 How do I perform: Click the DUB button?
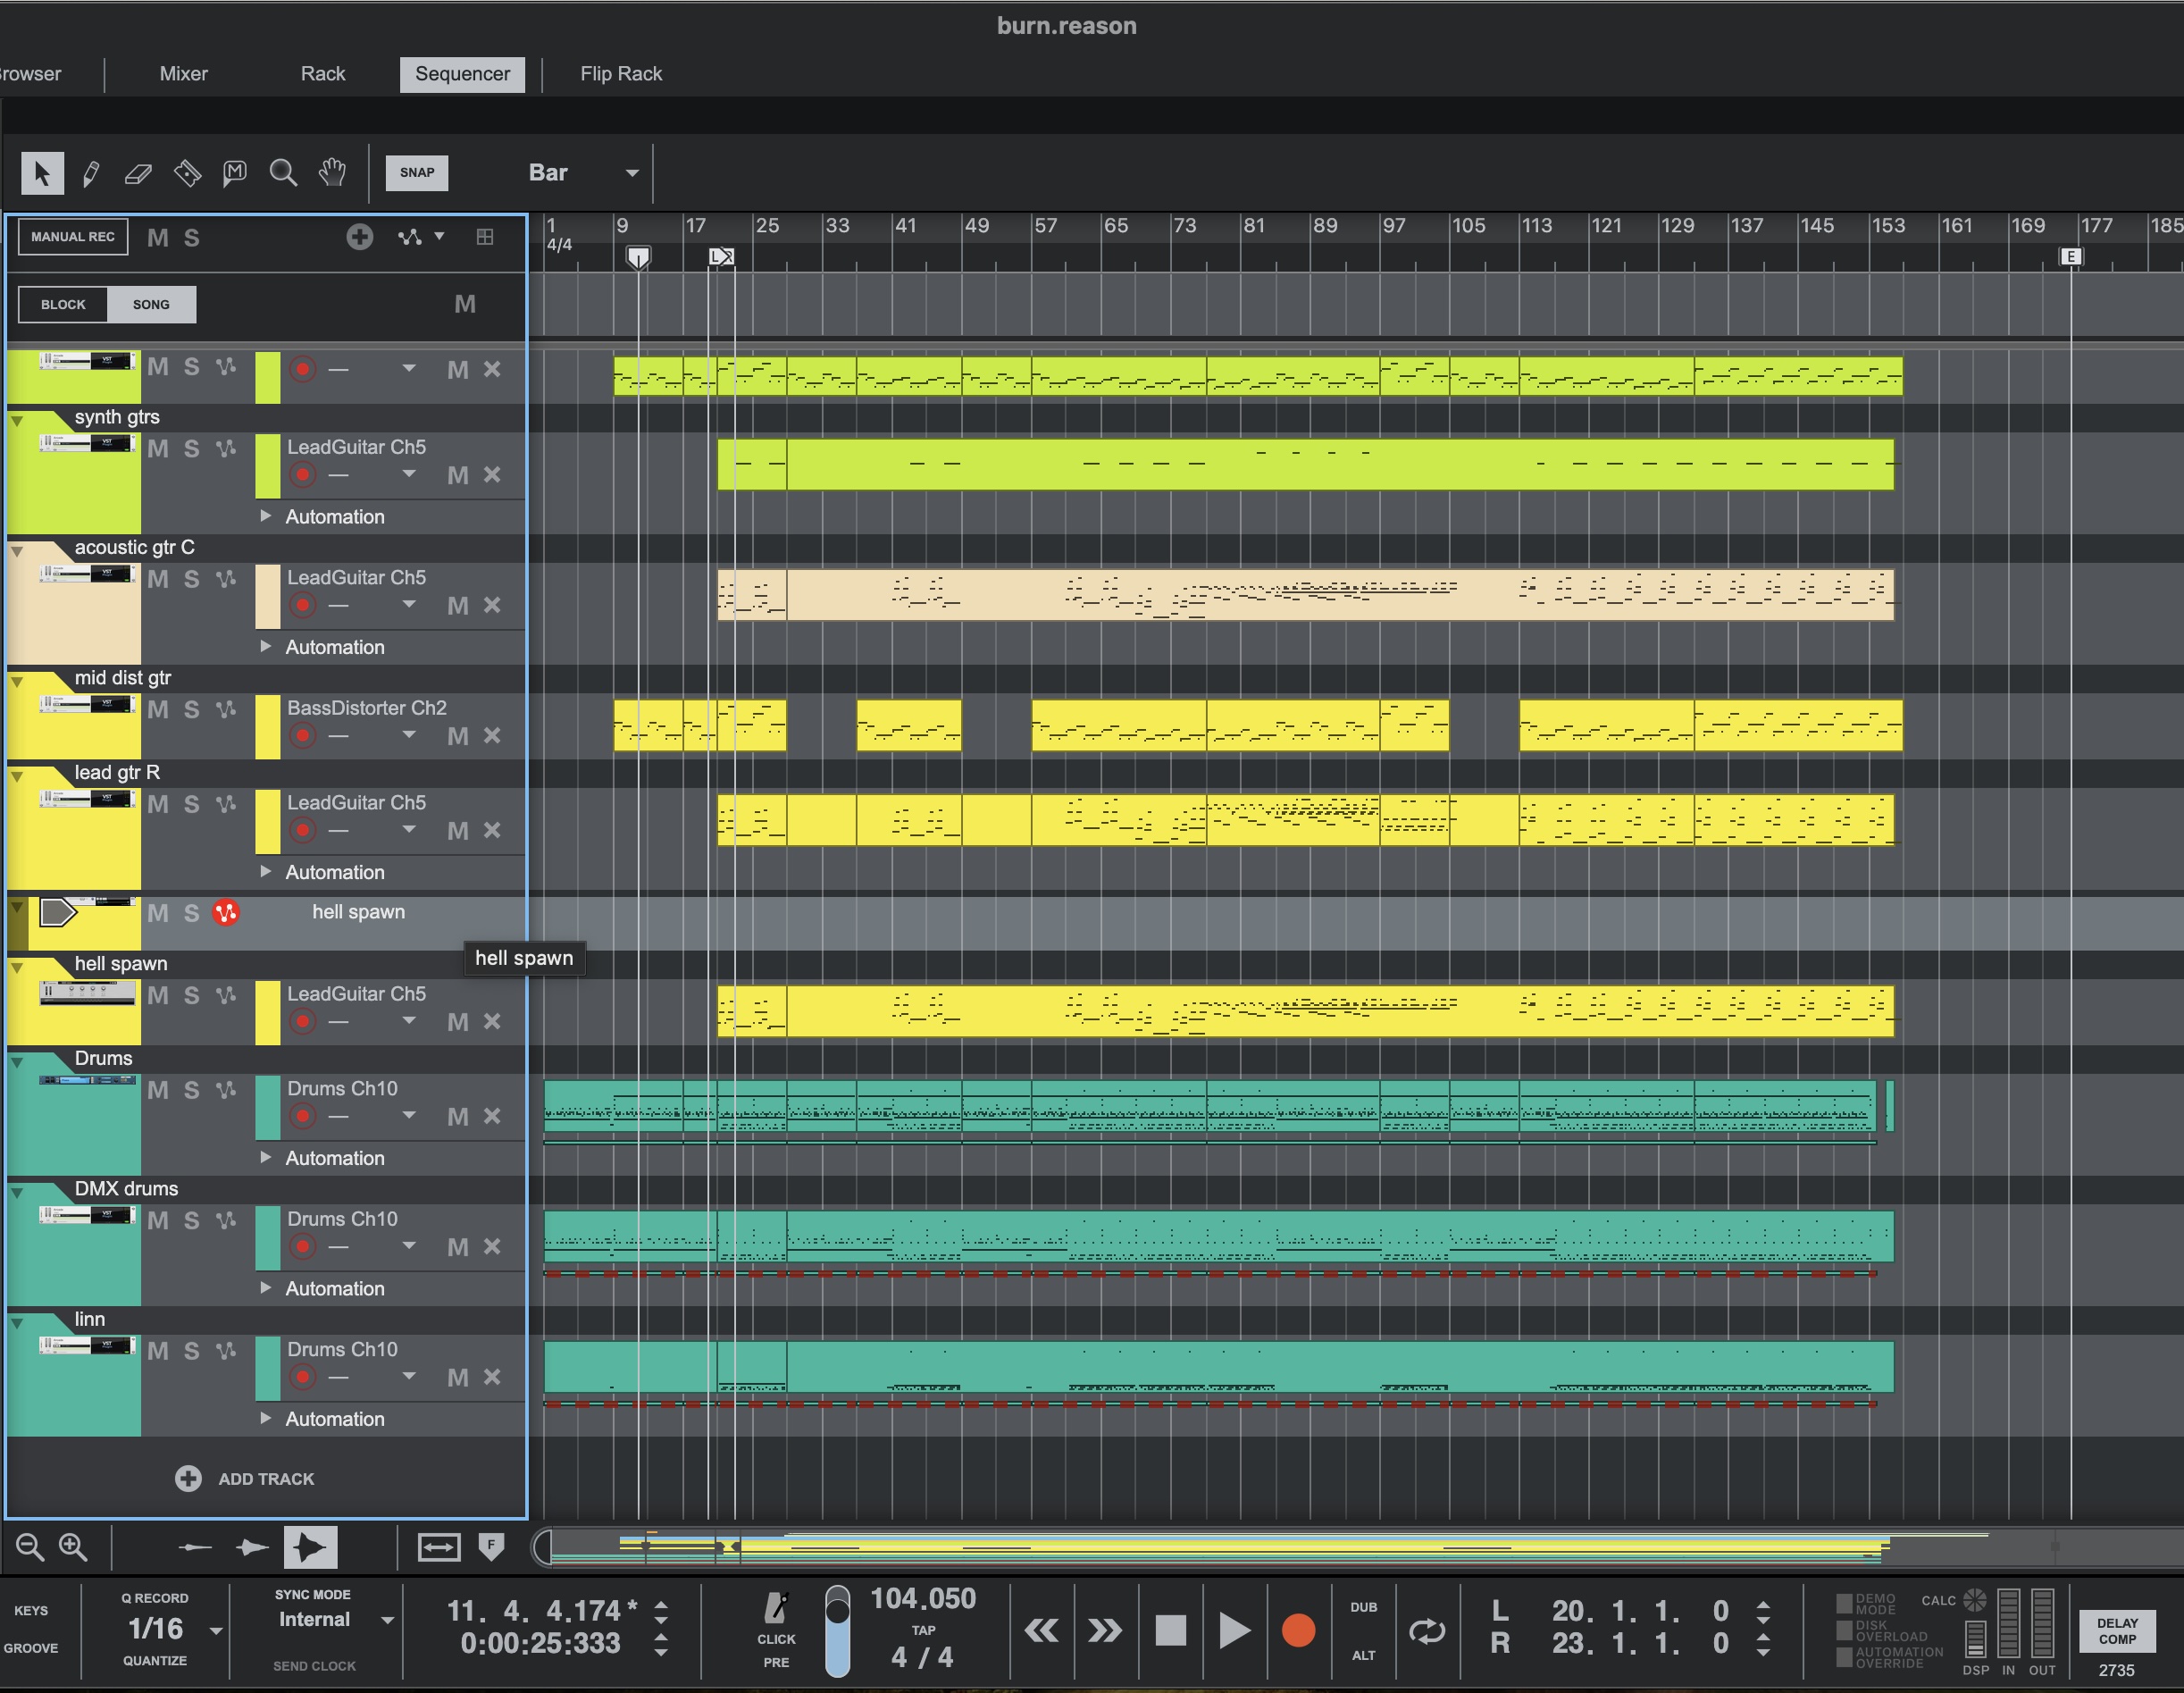[1364, 1608]
